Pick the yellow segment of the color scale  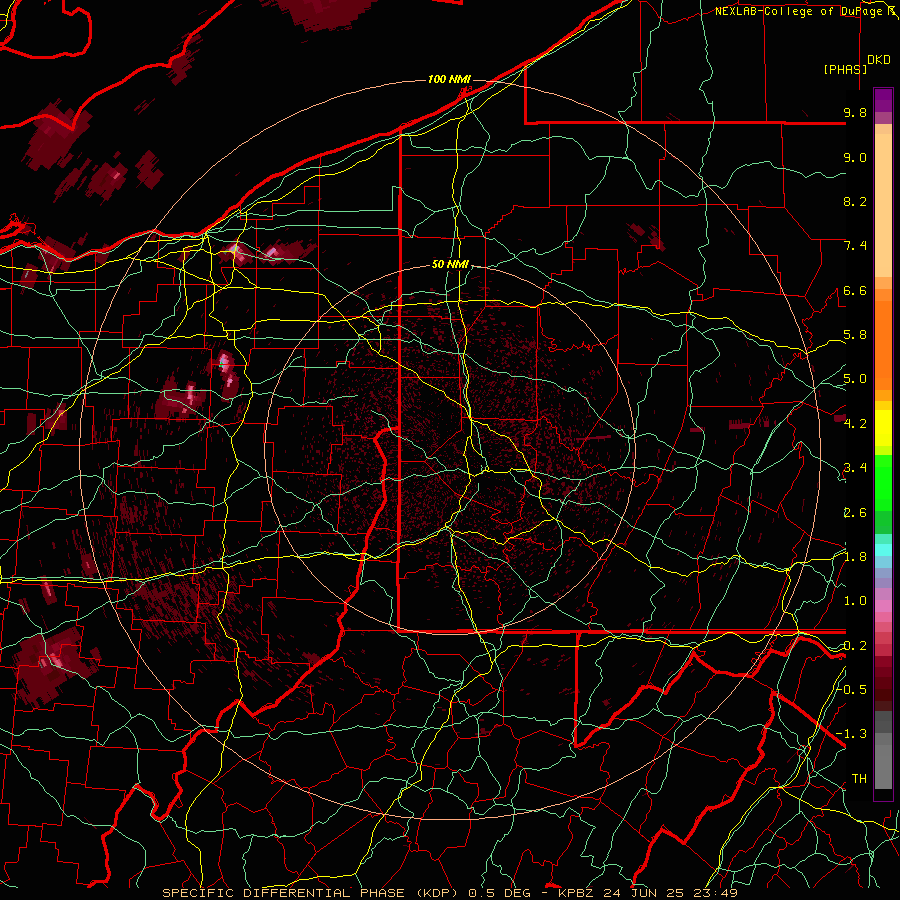click(883, 428)
